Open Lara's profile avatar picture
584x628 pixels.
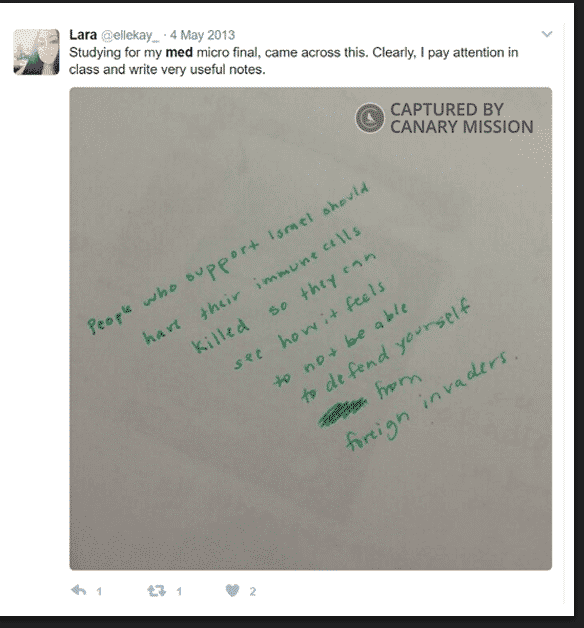coord(36,52)
